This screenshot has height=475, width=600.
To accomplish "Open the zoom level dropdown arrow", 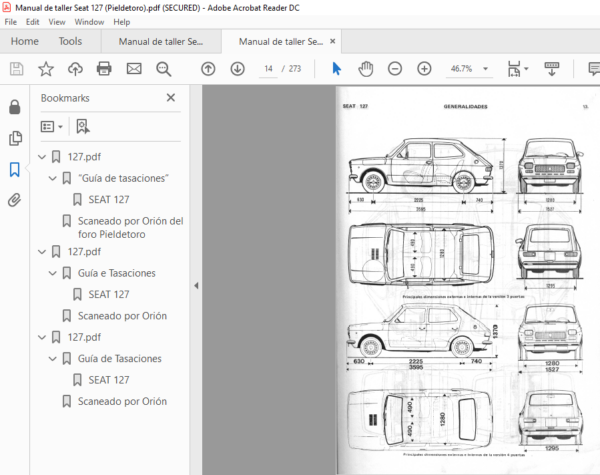I will (486, 69).
